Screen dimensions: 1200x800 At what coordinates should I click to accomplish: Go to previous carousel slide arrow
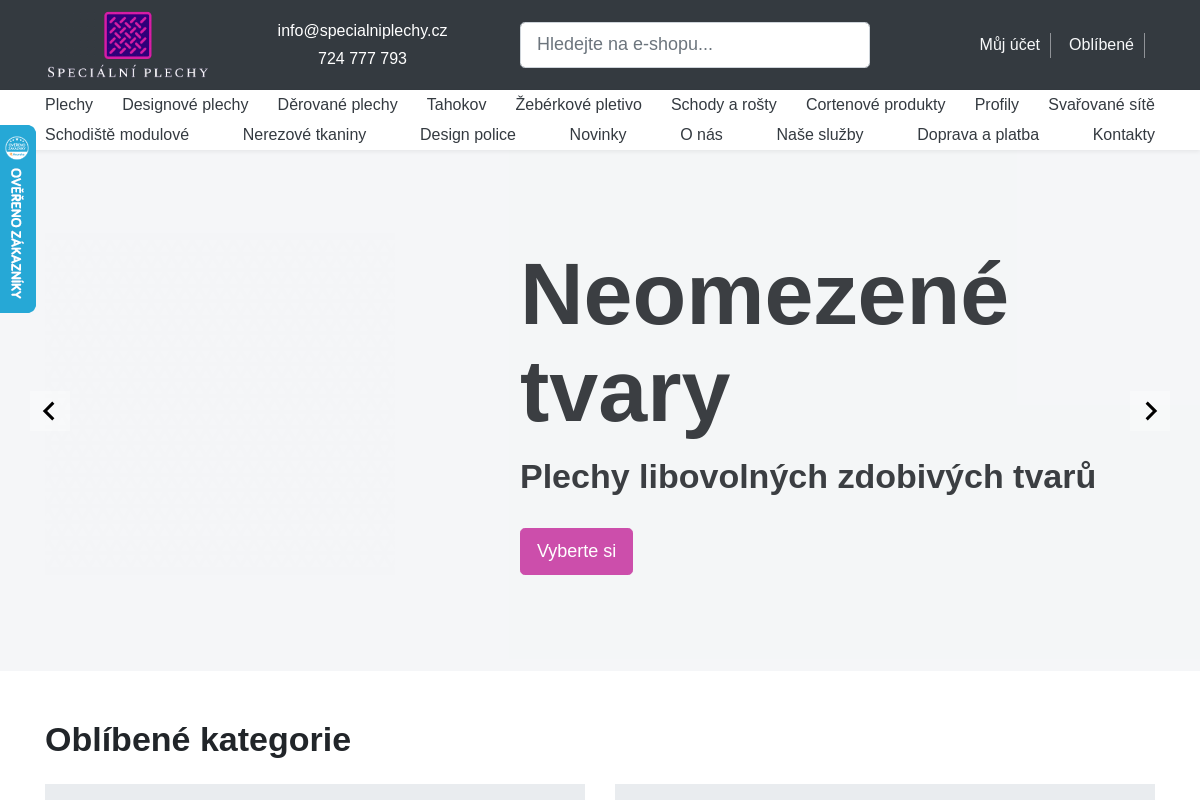[49, 411]
